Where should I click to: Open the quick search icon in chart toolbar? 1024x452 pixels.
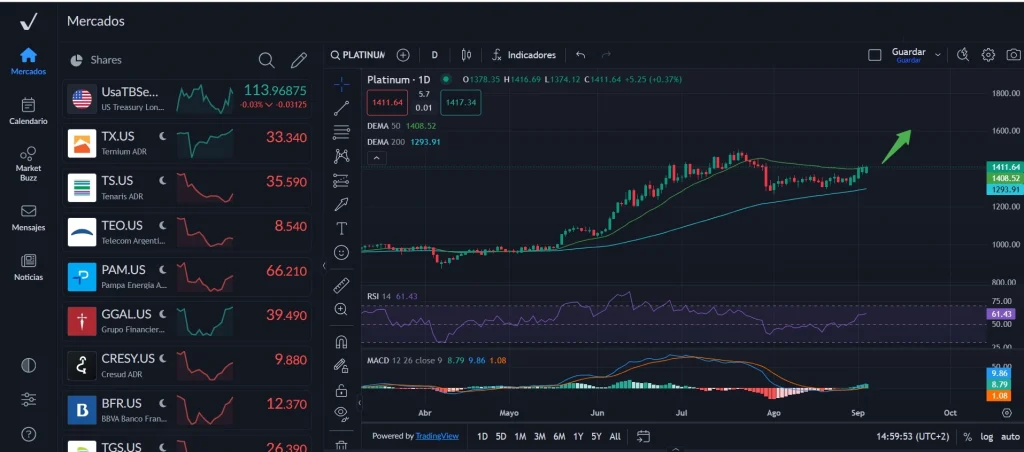(962, 55)
